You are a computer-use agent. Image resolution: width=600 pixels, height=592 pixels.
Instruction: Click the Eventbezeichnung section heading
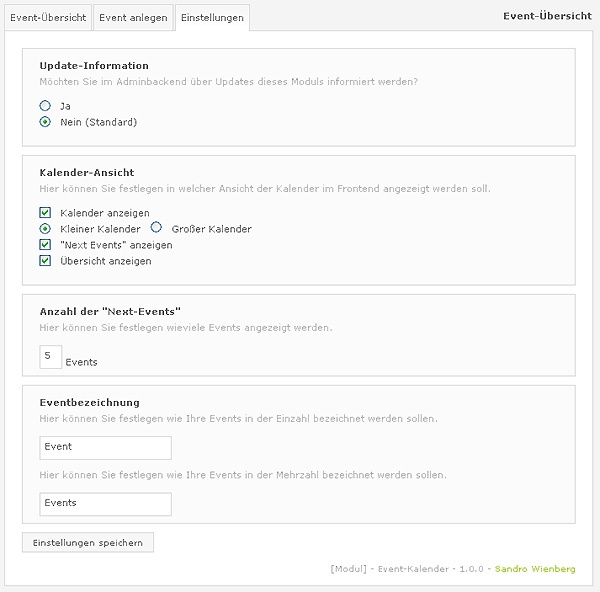(89, 402)
